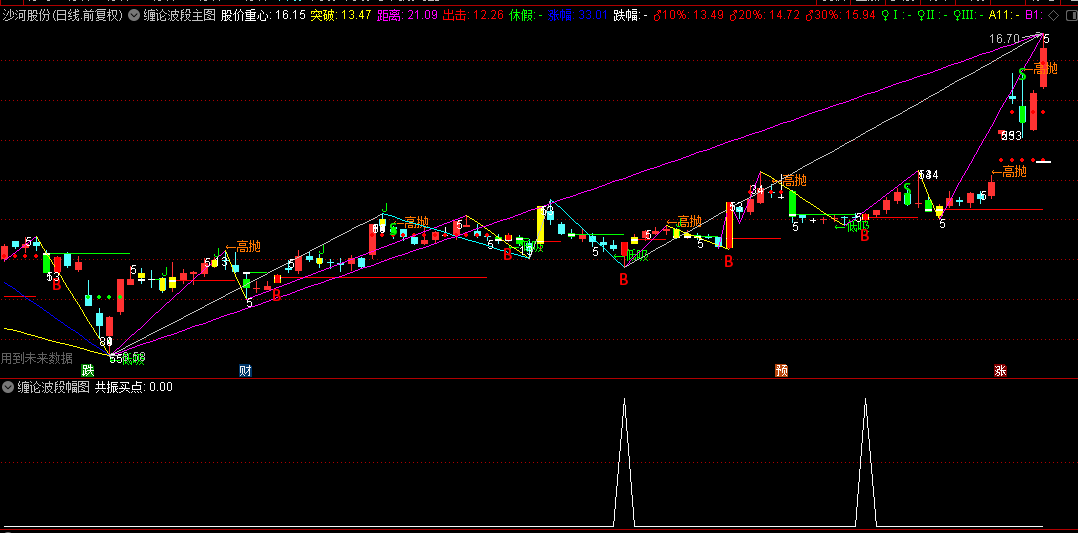Click the magenta B1 output label

pyautogui.click(x=1033, y=14)
